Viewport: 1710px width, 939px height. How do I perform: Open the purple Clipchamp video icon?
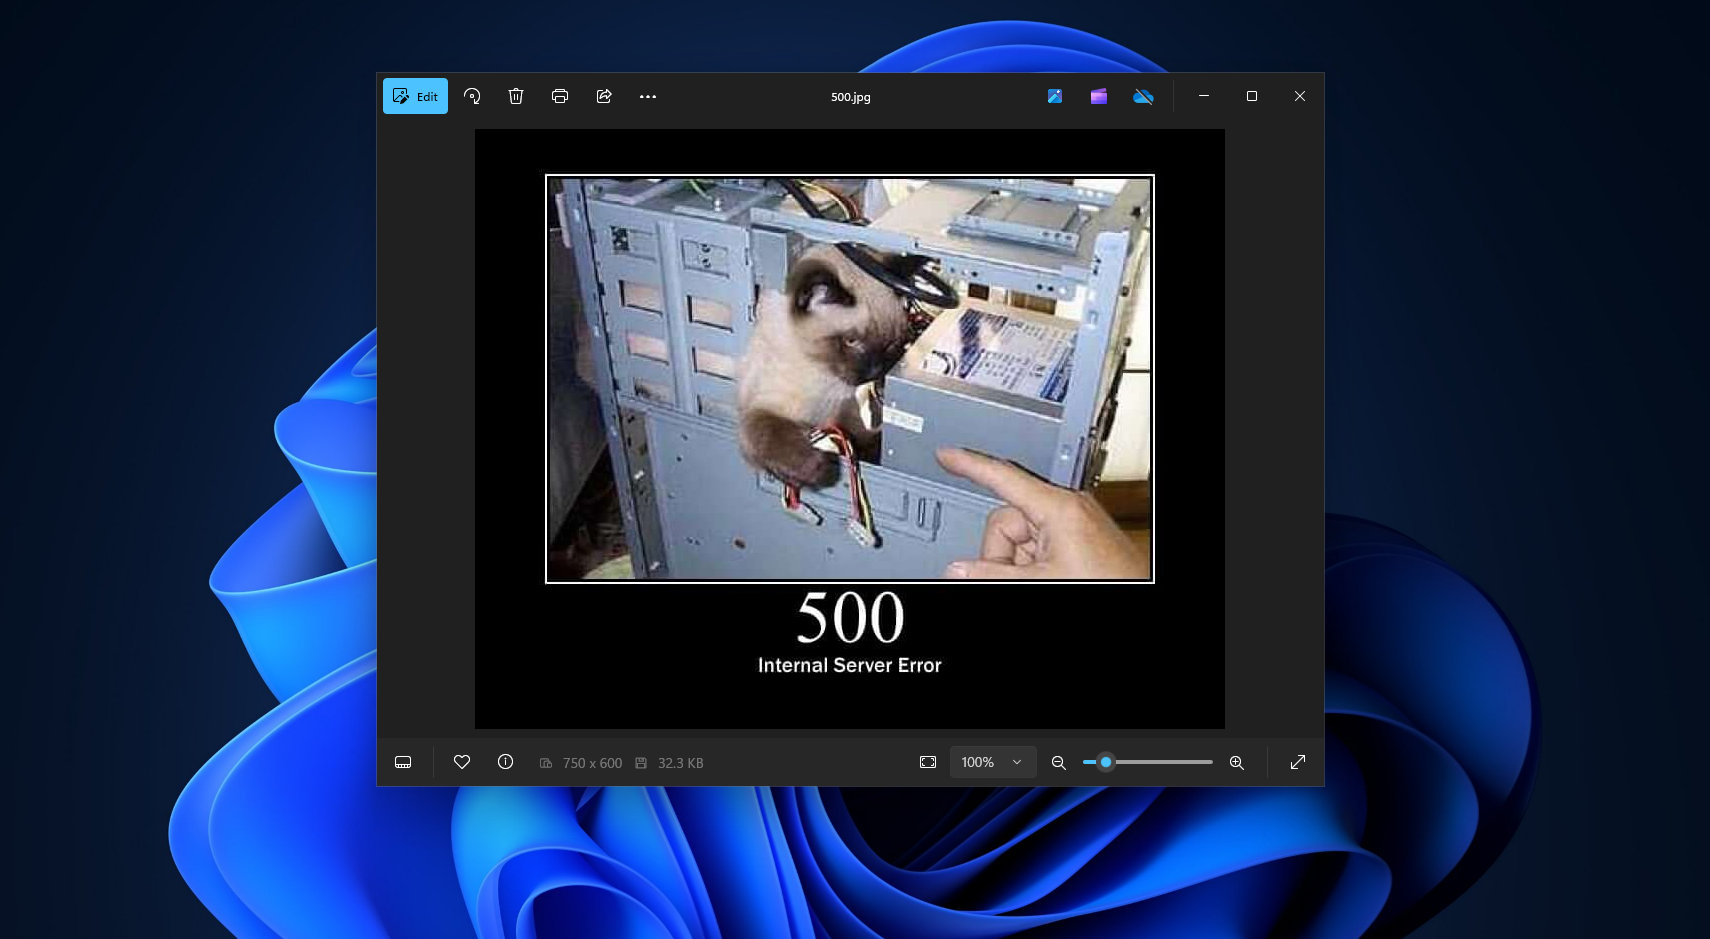(x=1099, y=96)
